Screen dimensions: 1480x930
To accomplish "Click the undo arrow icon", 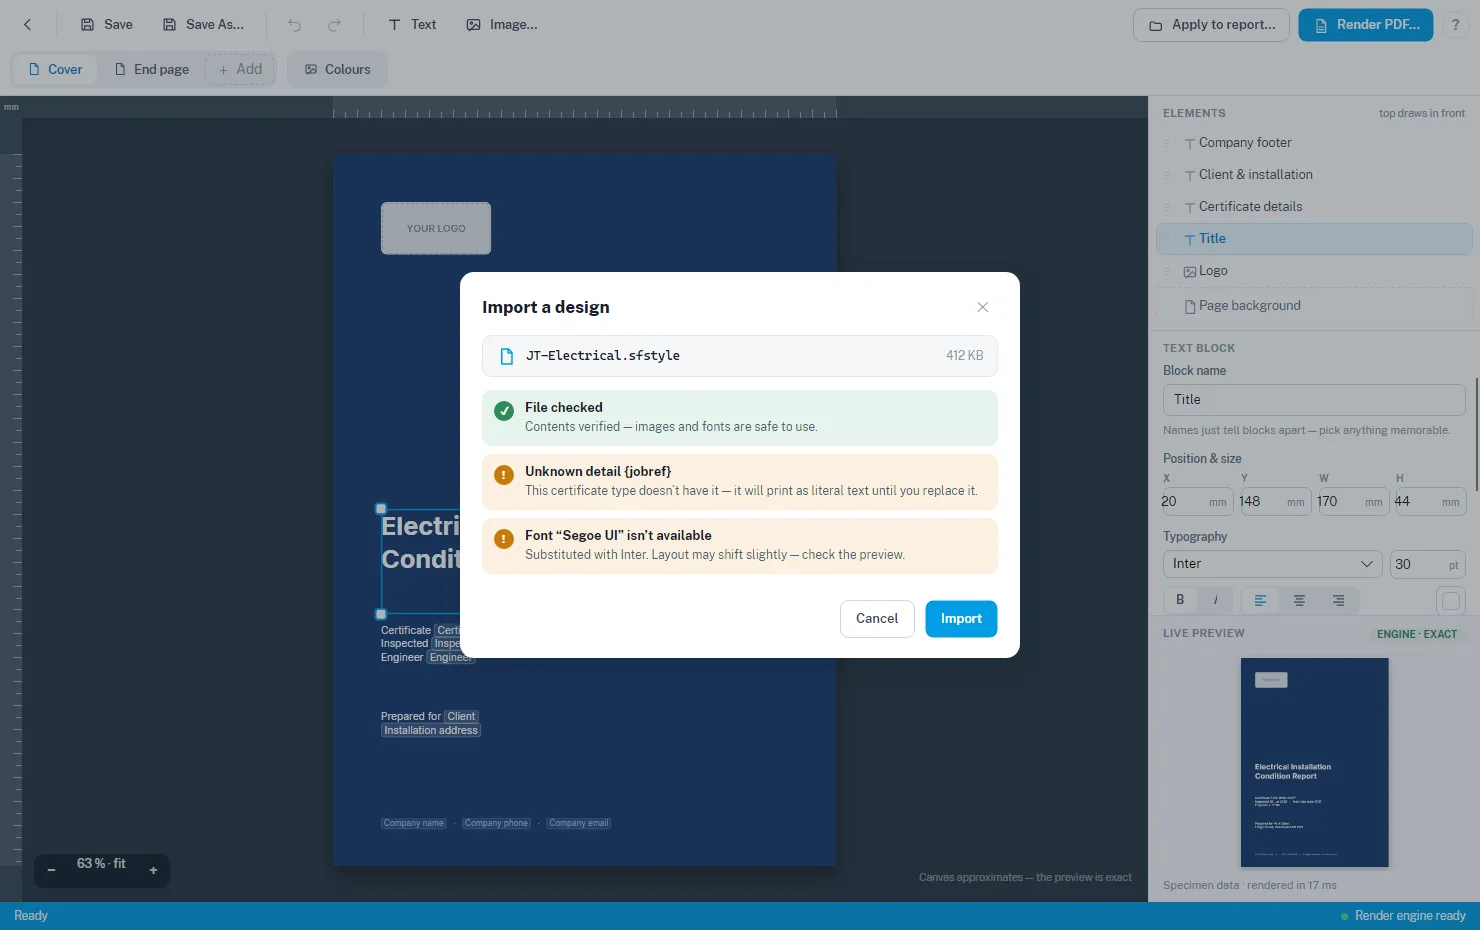I will coord(294,25).
